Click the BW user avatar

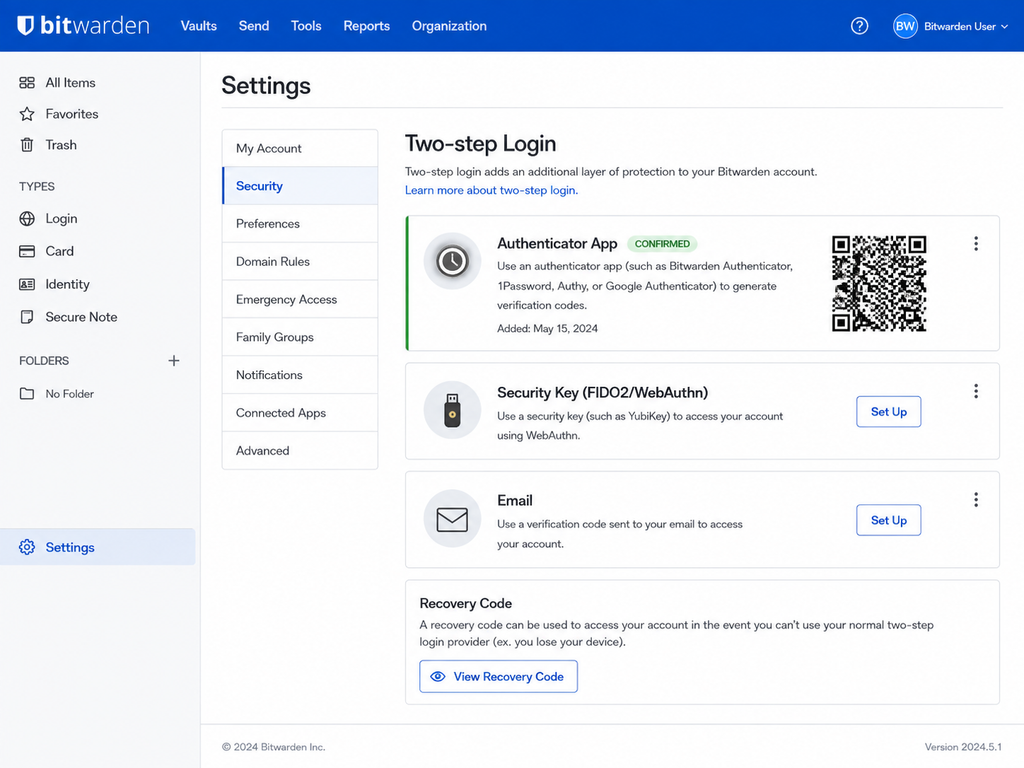(x=905, y=26)
